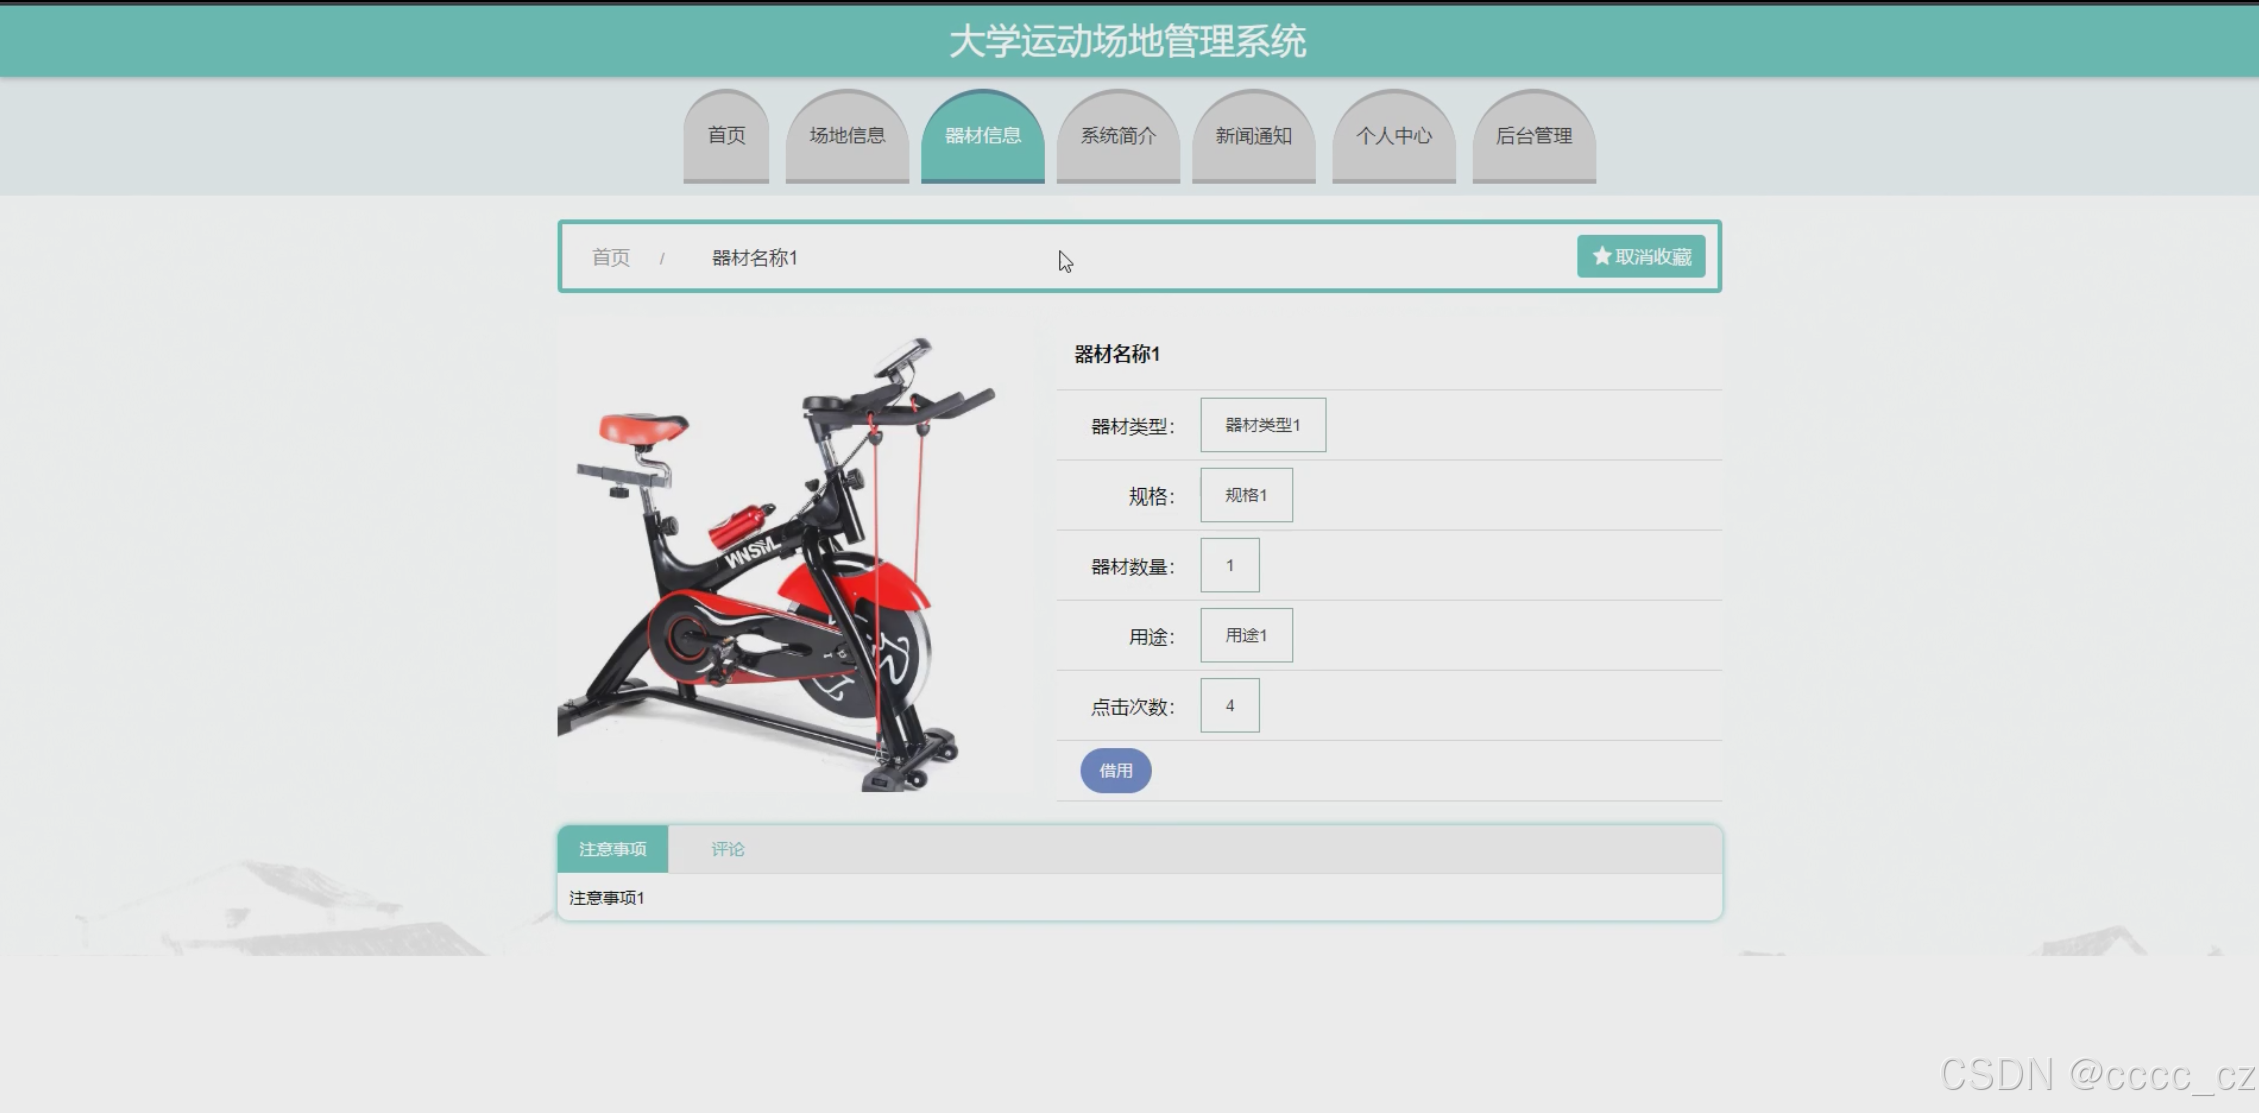
Task: Click the 器材数量 value box
Action: pos(1229,565)
